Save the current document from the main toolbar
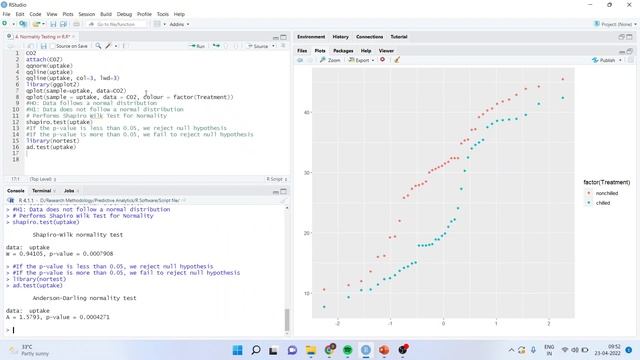640x360 pixels. click(x=53, y=24)
